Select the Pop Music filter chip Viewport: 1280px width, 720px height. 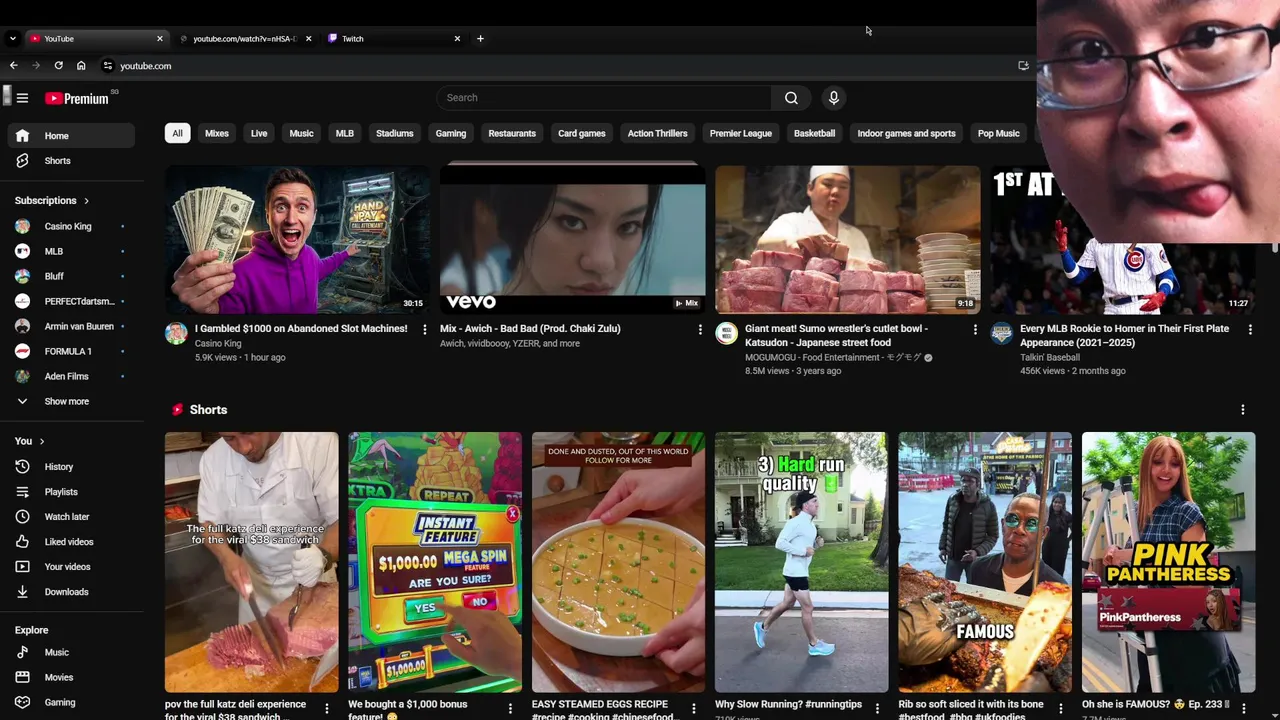click(998, 133)
